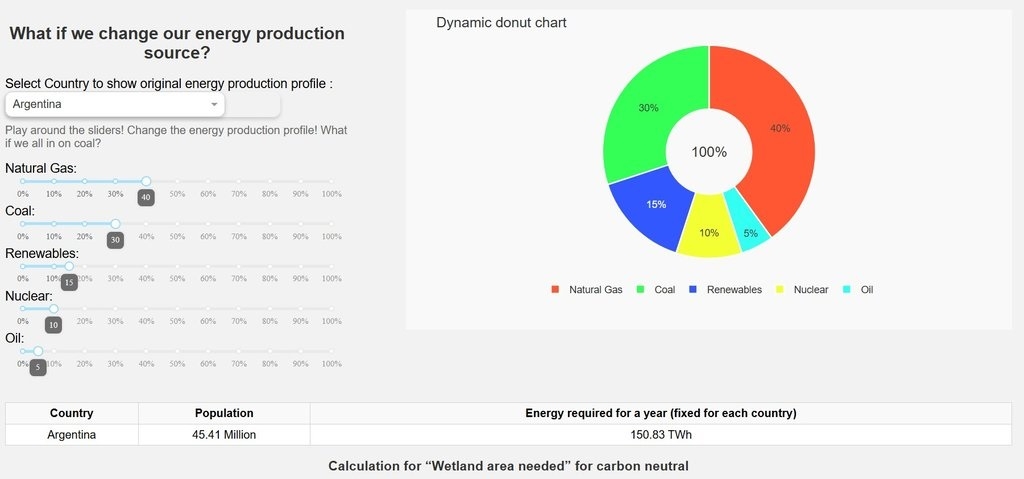Click the Natural Gas slider handle at 40

coord(146,181)
